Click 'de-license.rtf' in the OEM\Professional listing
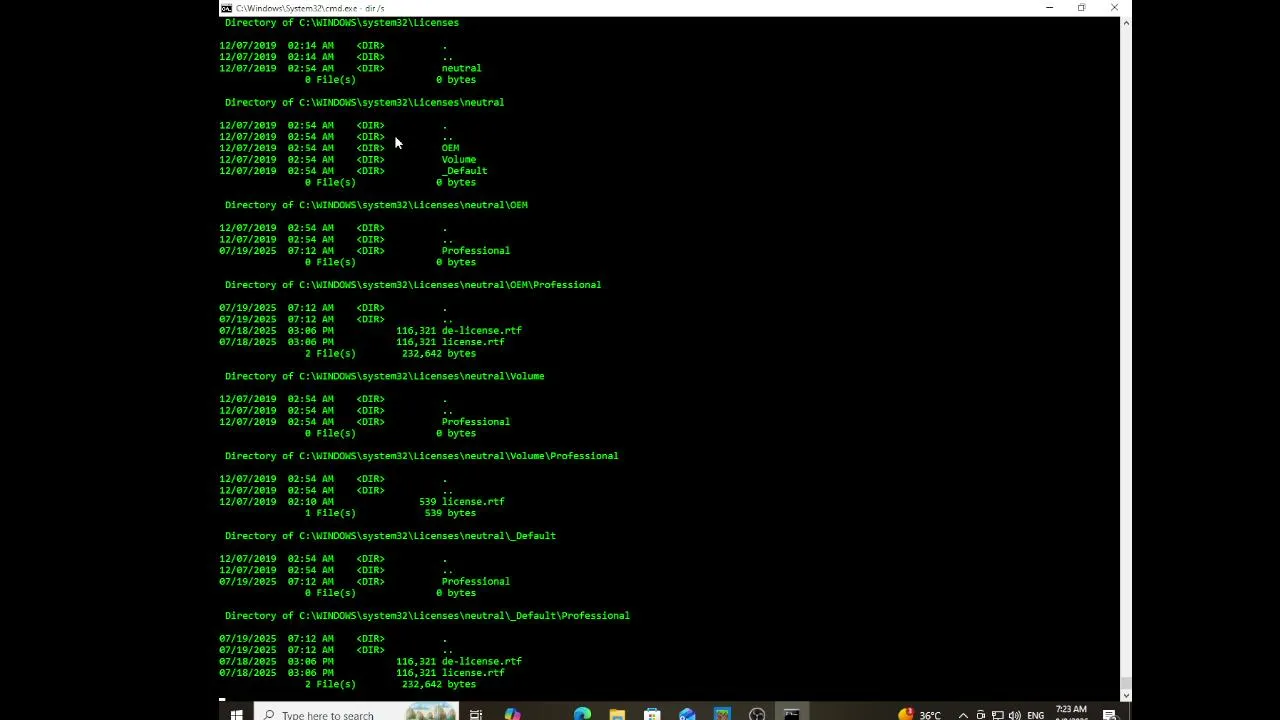 tap(481, 331)
